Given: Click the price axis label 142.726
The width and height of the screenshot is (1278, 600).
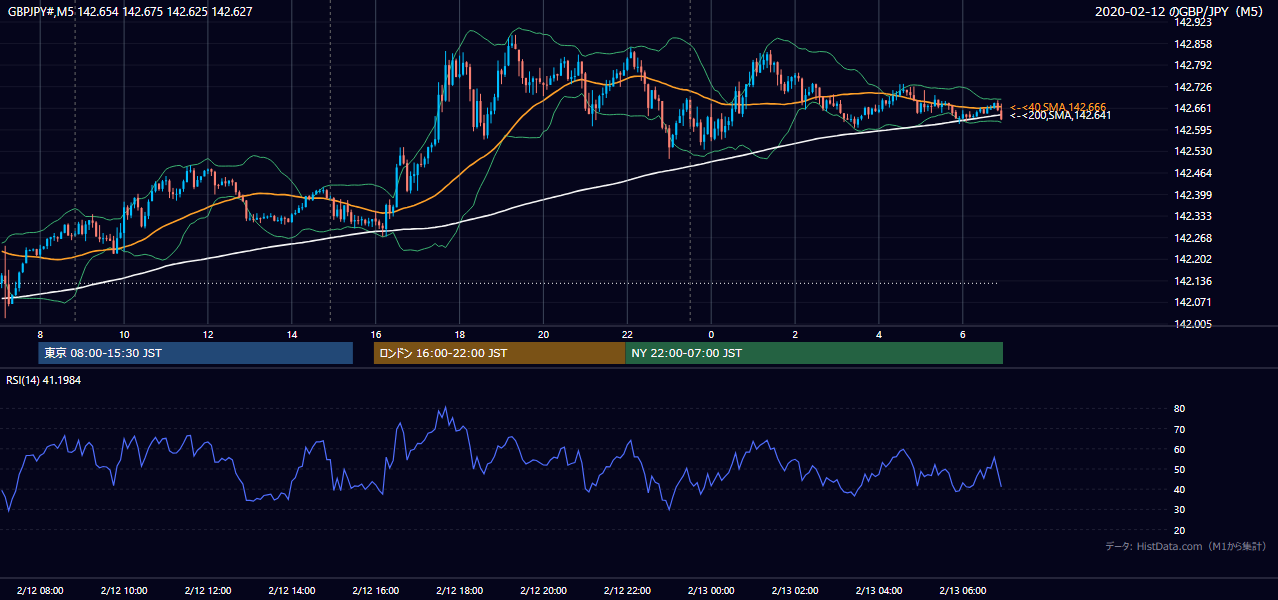Looking at the screenshot, I should [x=1193, y=88].
